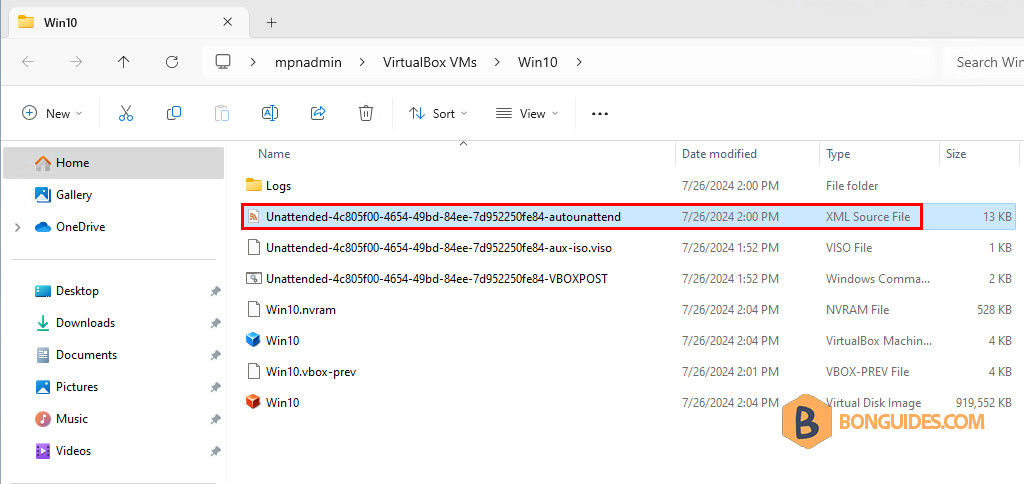Image resolution: width=1024 pixels, height=484 pixels.
Task: Go forward with the Forward arrow
Action: (76, 62)
